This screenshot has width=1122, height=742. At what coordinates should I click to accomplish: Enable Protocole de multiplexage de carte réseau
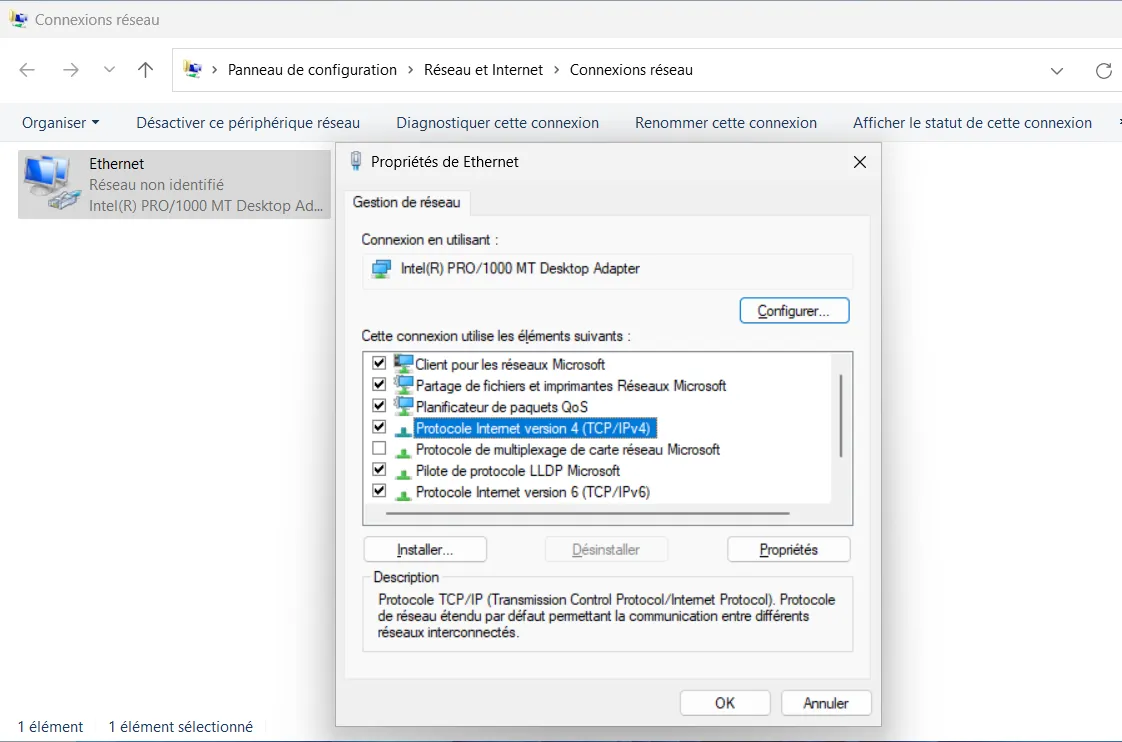[379, 449]
